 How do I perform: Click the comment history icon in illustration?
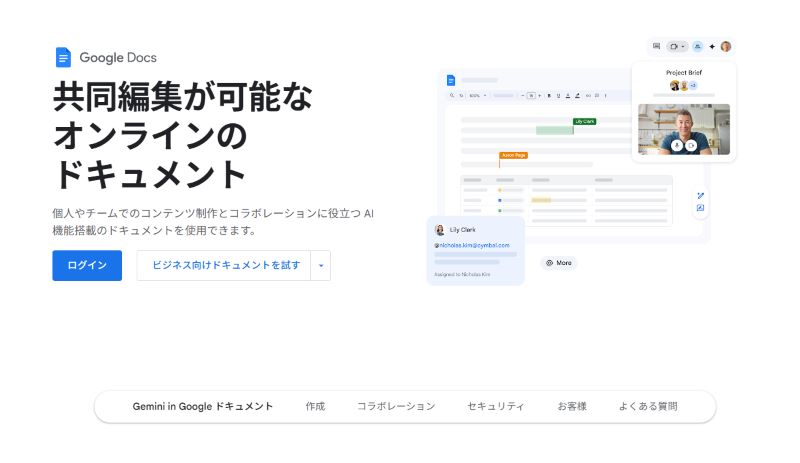pyautogui.click(x=657, y=46)
